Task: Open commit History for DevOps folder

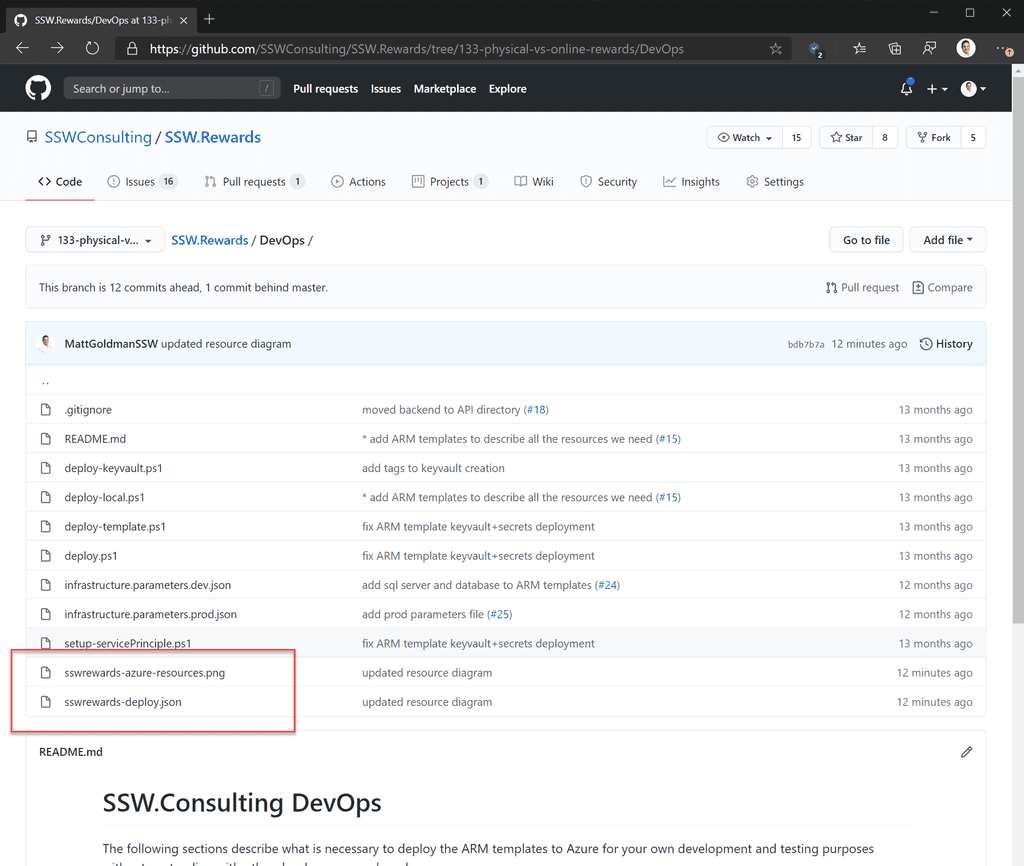Action: coord(945,343)
